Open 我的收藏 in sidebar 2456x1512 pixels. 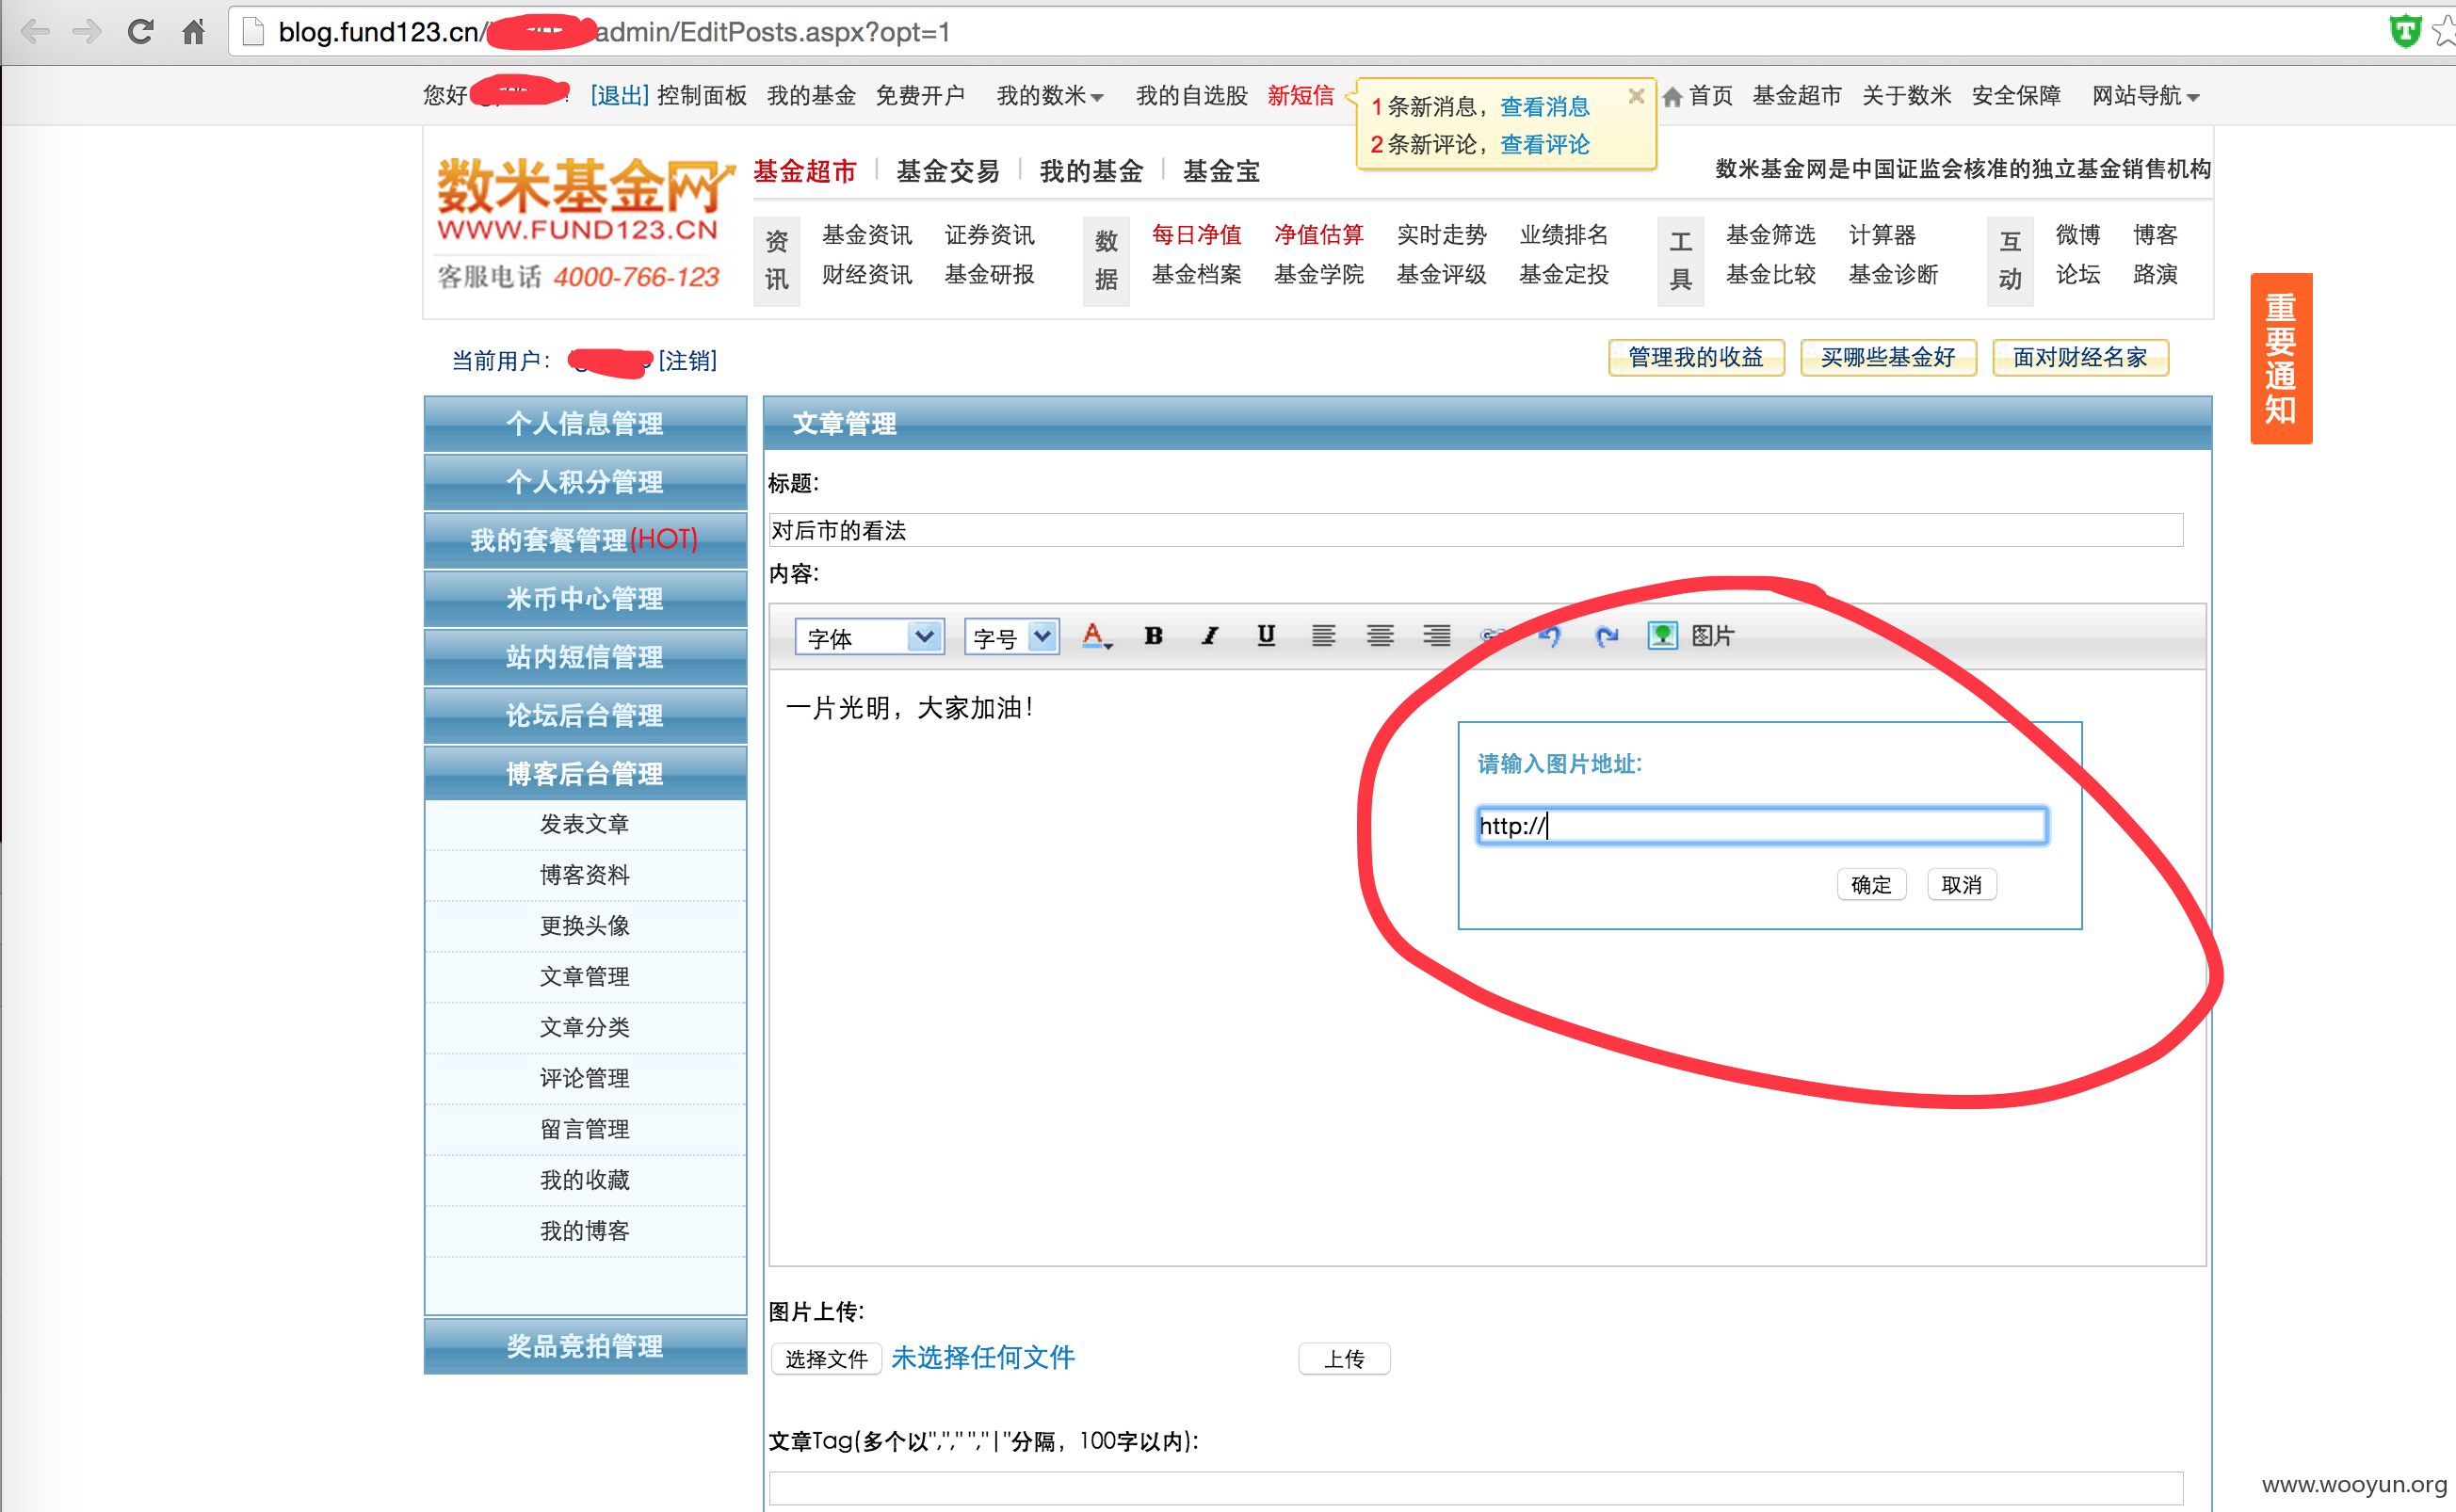pos(585,1180)
